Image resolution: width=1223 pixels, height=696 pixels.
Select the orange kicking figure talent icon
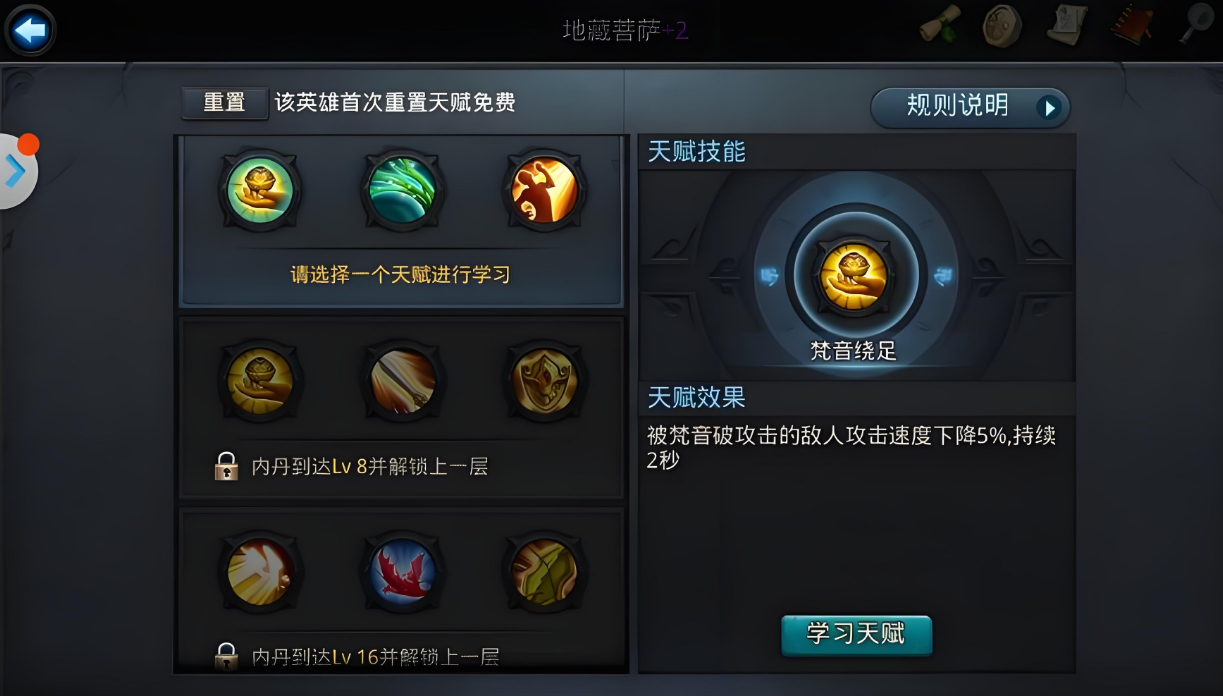click(x=545, y=189)
